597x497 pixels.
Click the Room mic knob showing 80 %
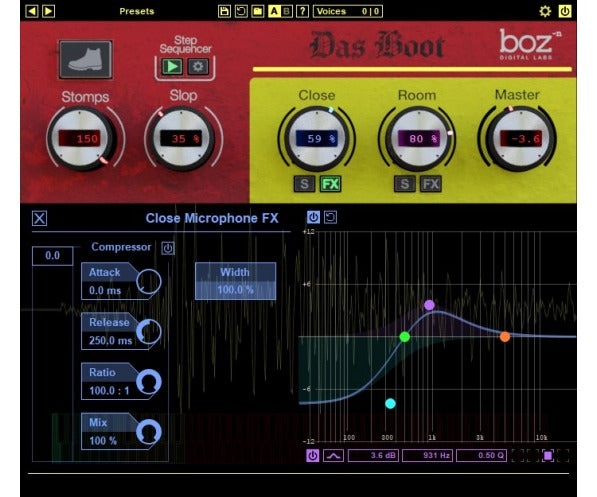click(x=418, y=138)
